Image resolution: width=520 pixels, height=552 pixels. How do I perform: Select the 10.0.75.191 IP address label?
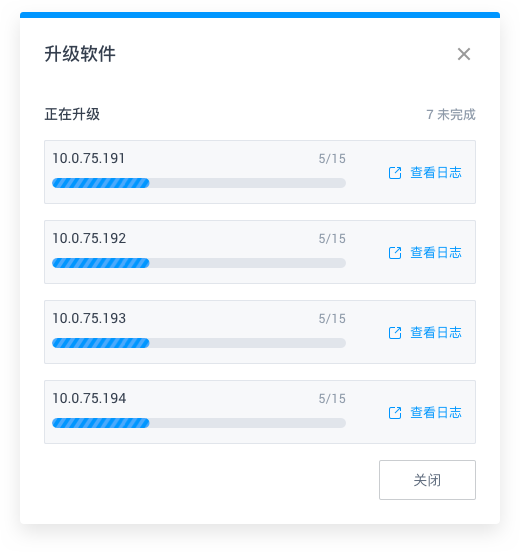pyautogui.click(x=88, y=158)
